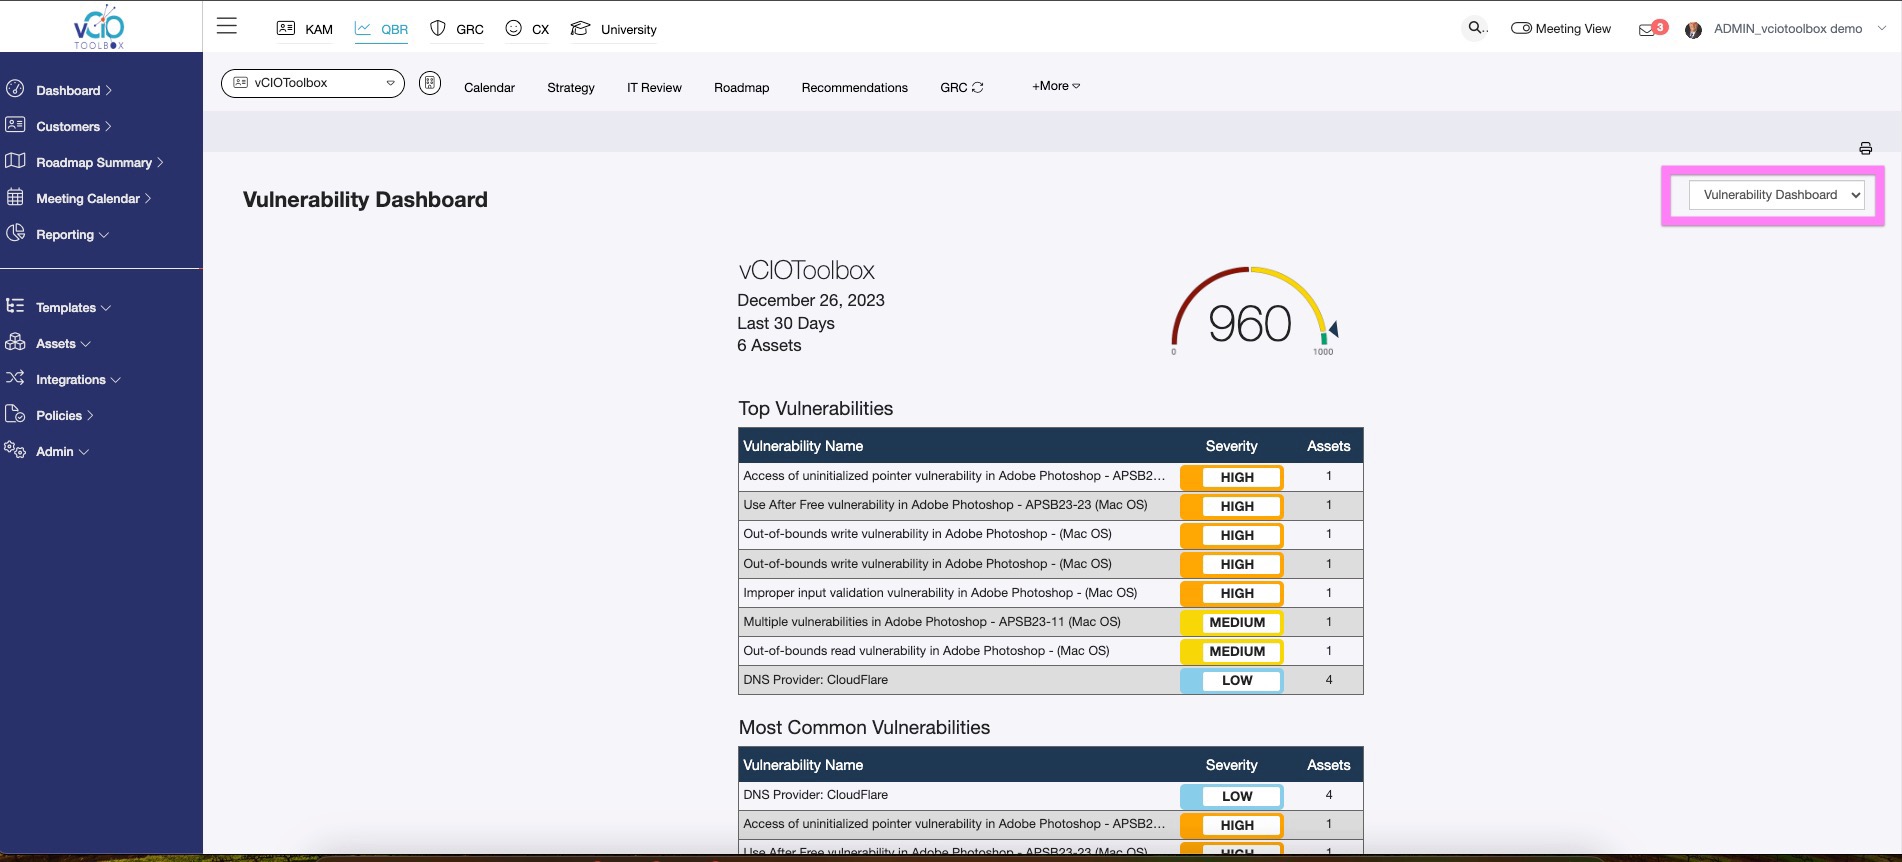Click the ADMIN_vciotoolbox demo username
Image resolution: width=1902 pixels, height=862 pixels.
click(x=1788, y=28)
